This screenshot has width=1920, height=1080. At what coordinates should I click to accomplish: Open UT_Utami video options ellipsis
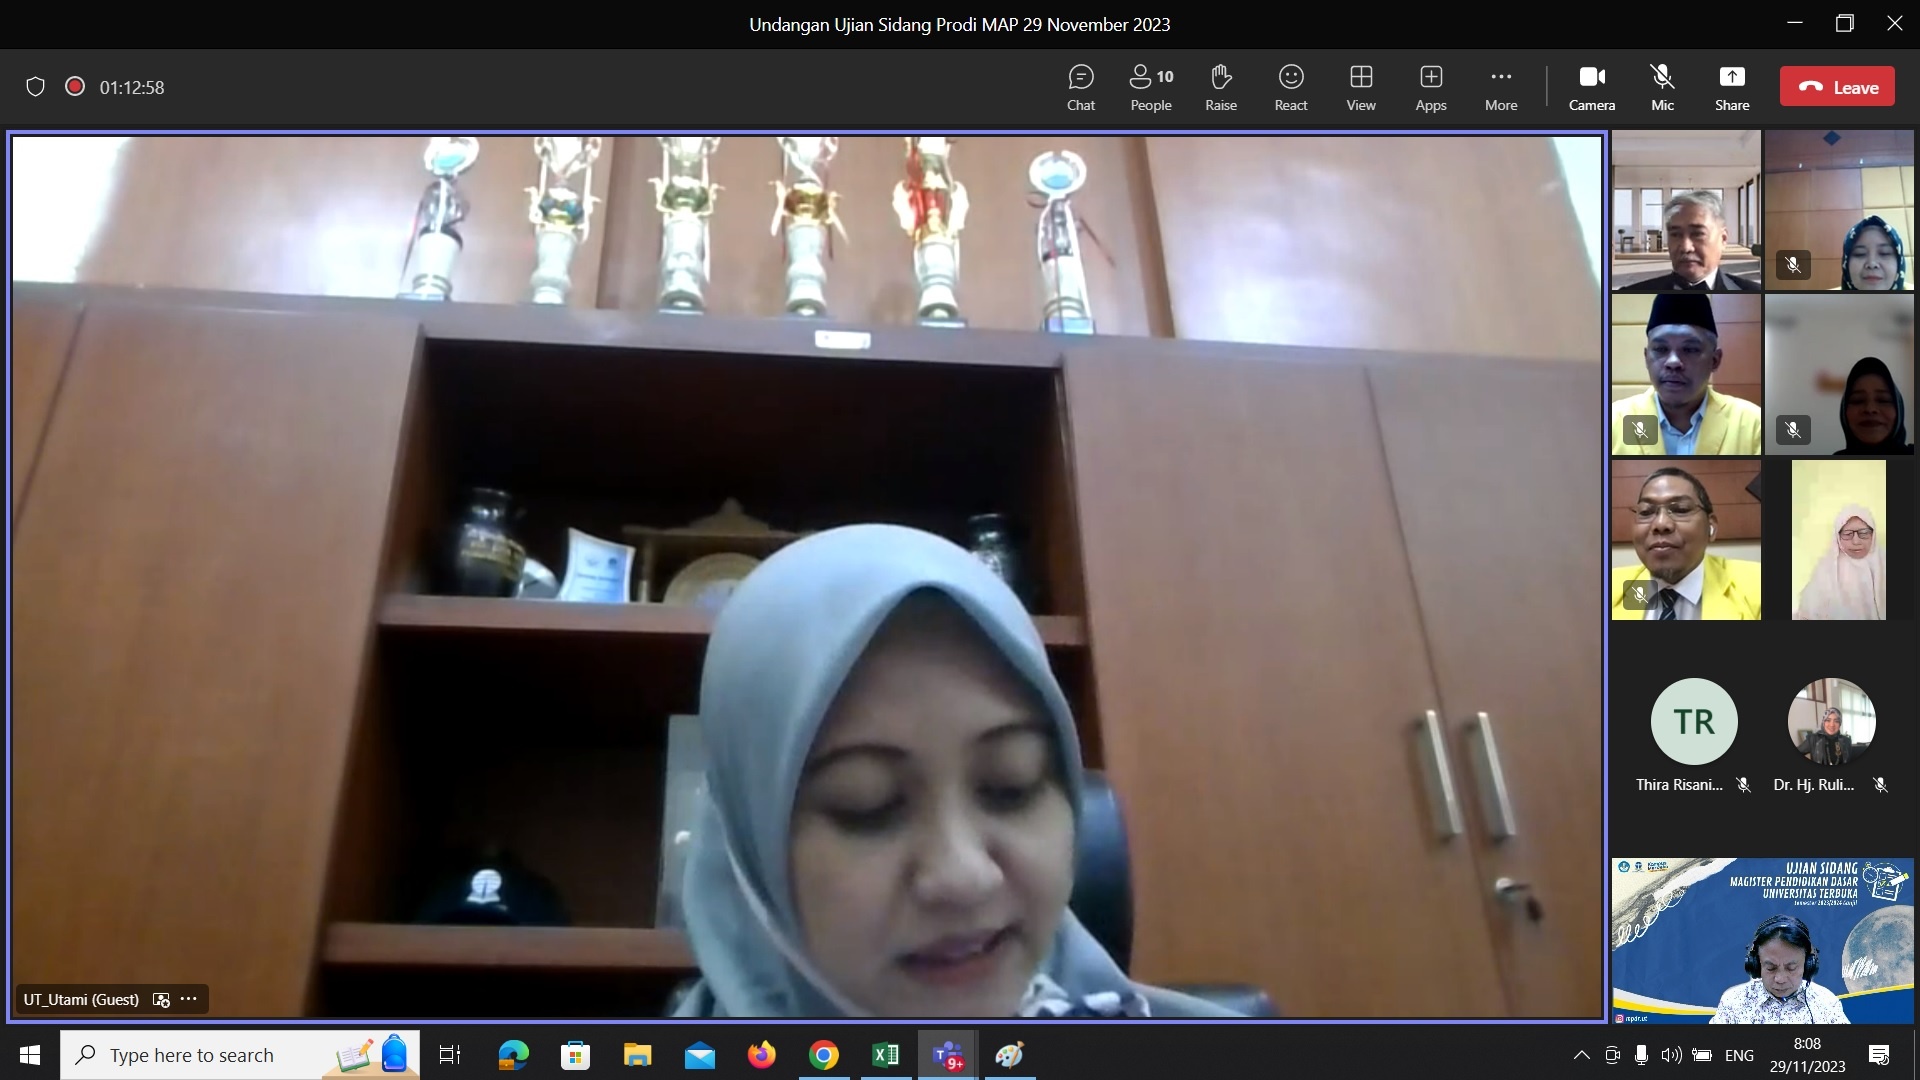pos(189,999)
